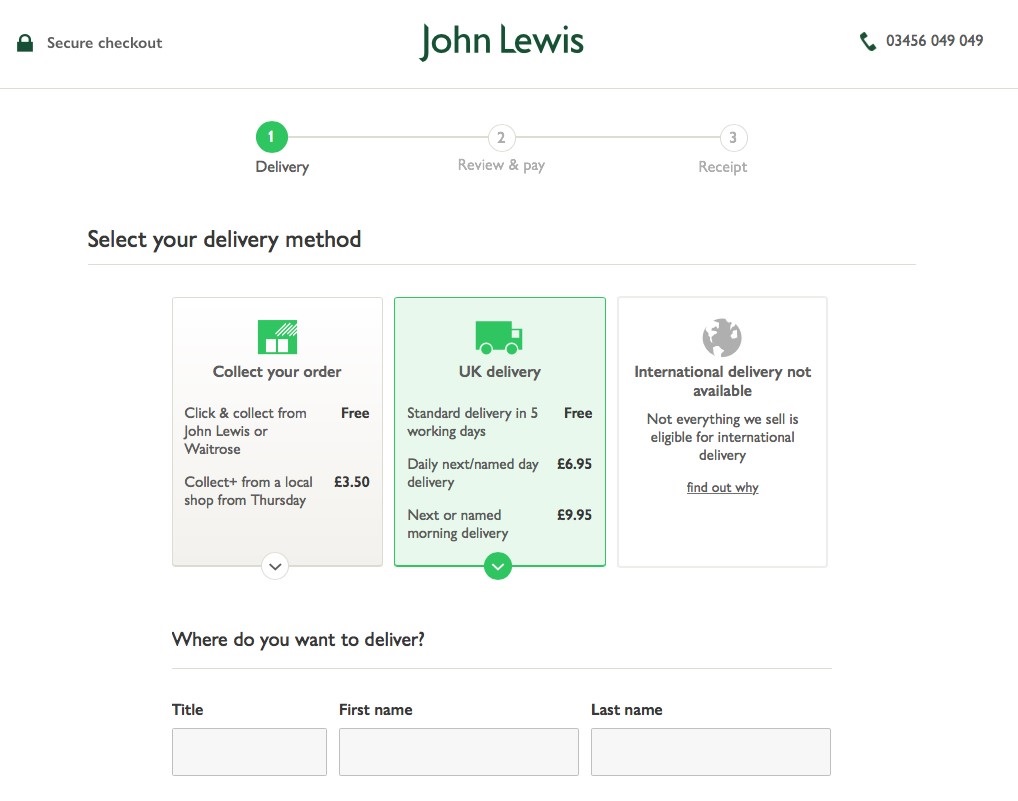Click the Last name input field
This screenshot has width=1018, height=801.
[711, 752]
